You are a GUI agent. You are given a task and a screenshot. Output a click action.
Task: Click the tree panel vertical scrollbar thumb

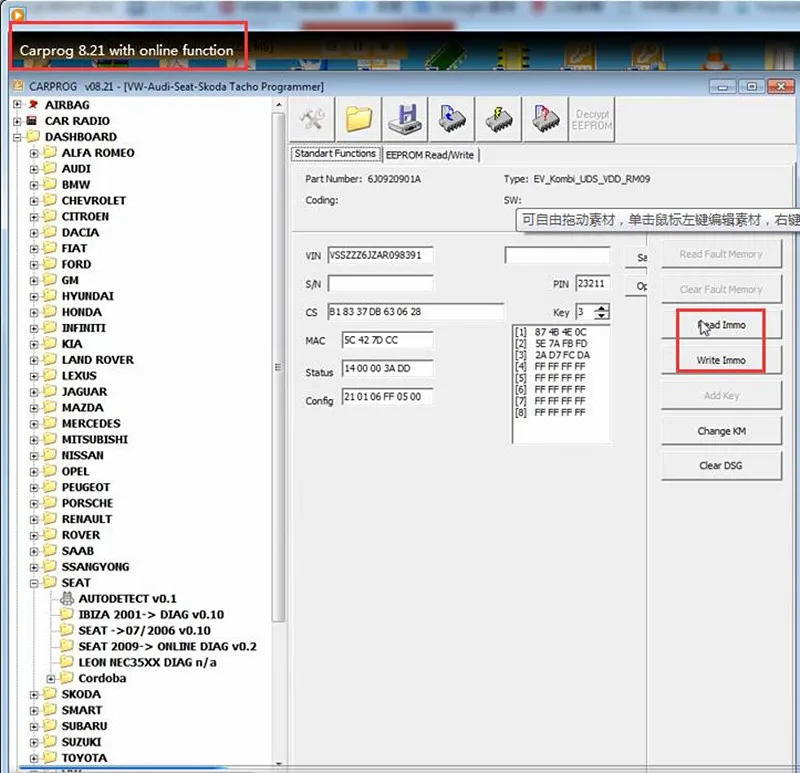(279, 366)
